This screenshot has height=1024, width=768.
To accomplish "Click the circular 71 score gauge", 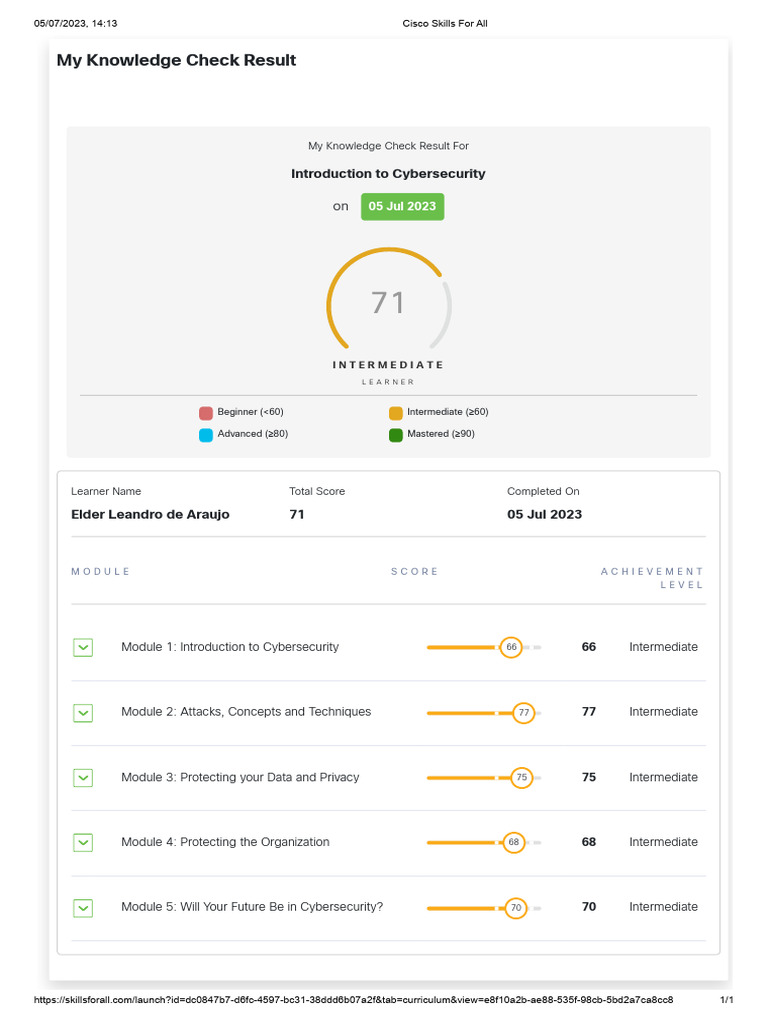I will (388, 303).
